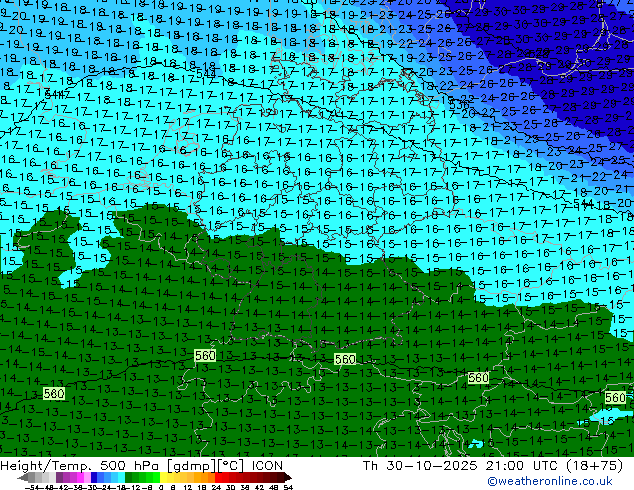Click the "536" height contour label
Image resolution: width=634 pixels, height=490 pixels.
(x=459, y=105)
